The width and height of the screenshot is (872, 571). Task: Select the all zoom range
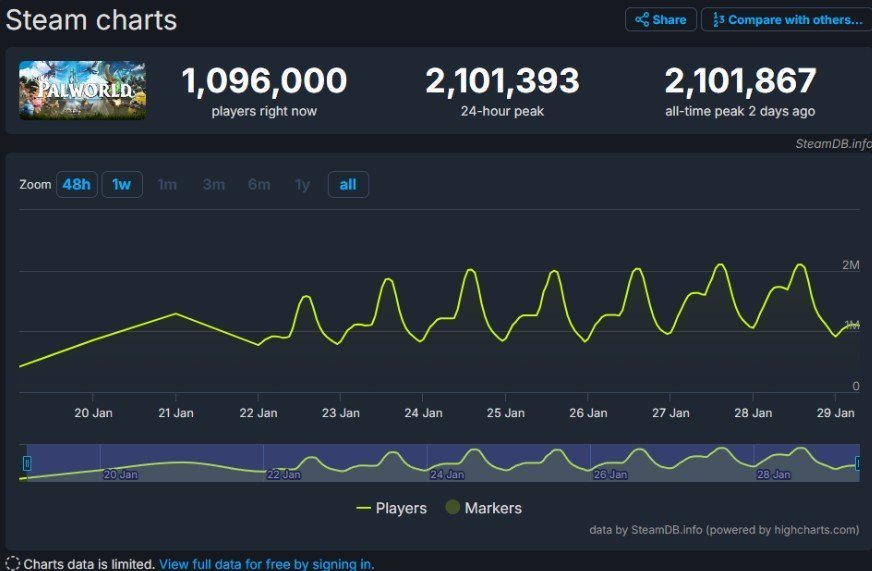[x=348, y=185]
